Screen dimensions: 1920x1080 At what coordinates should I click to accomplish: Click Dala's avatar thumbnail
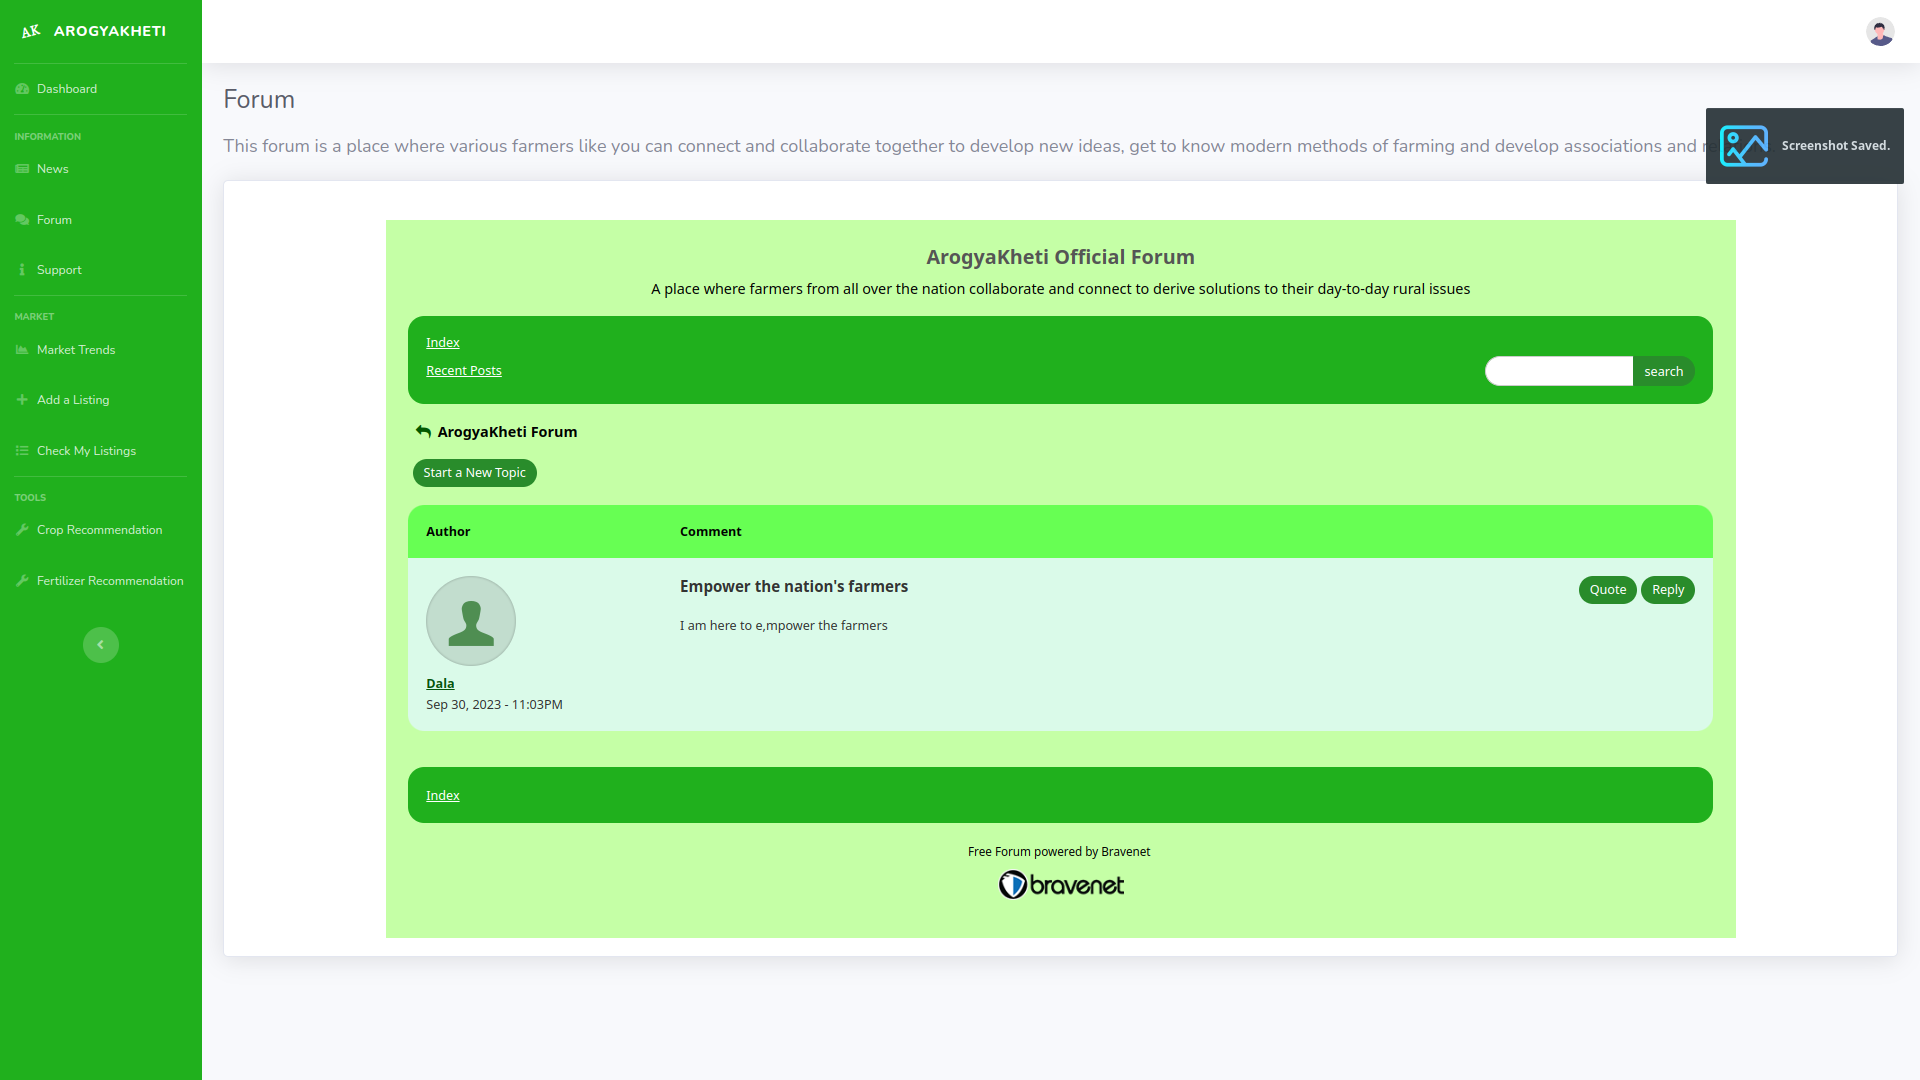coord(471,621)
